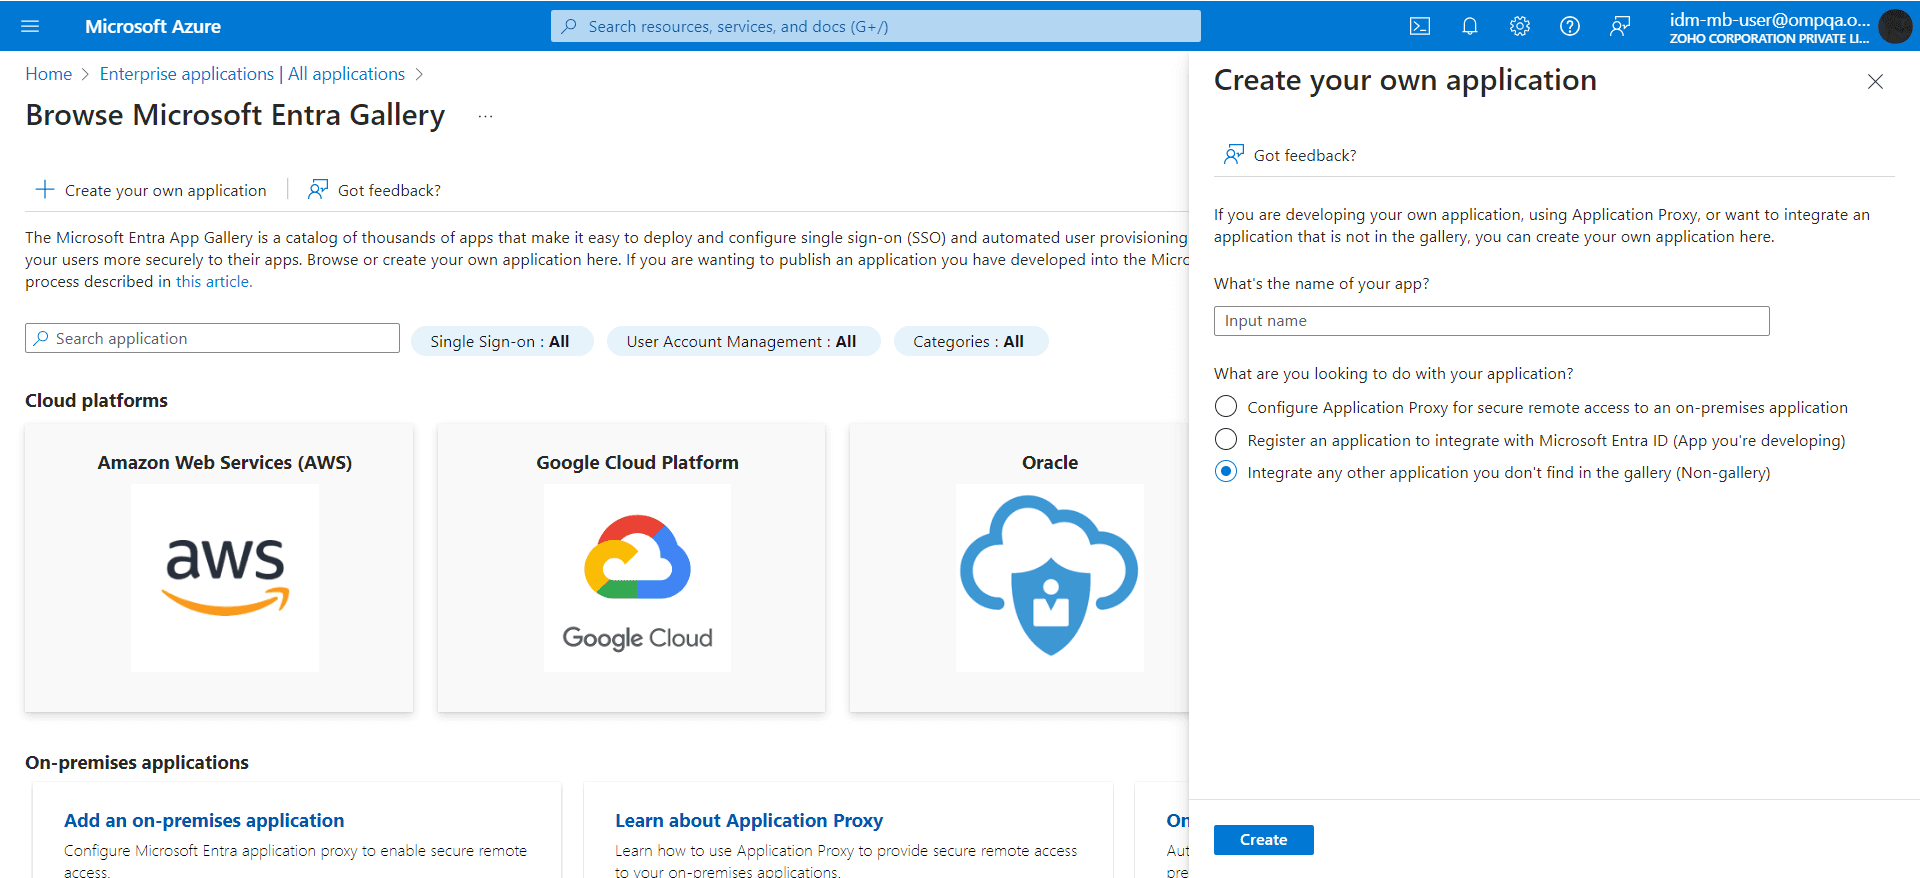Select Register an application radio option

click(1226, 440)
